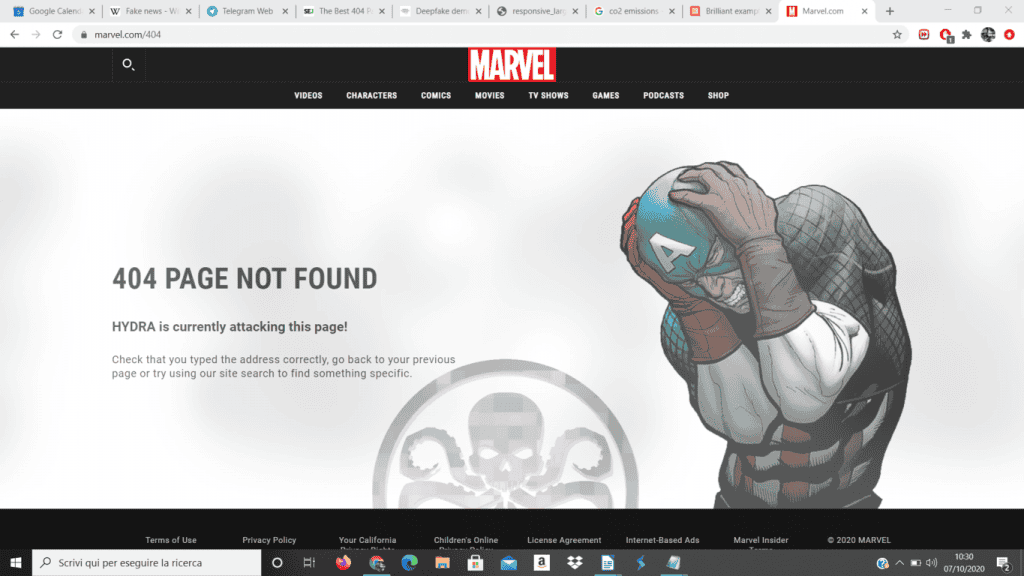Open Dropbox from the taskbar

tap(575, 563)
